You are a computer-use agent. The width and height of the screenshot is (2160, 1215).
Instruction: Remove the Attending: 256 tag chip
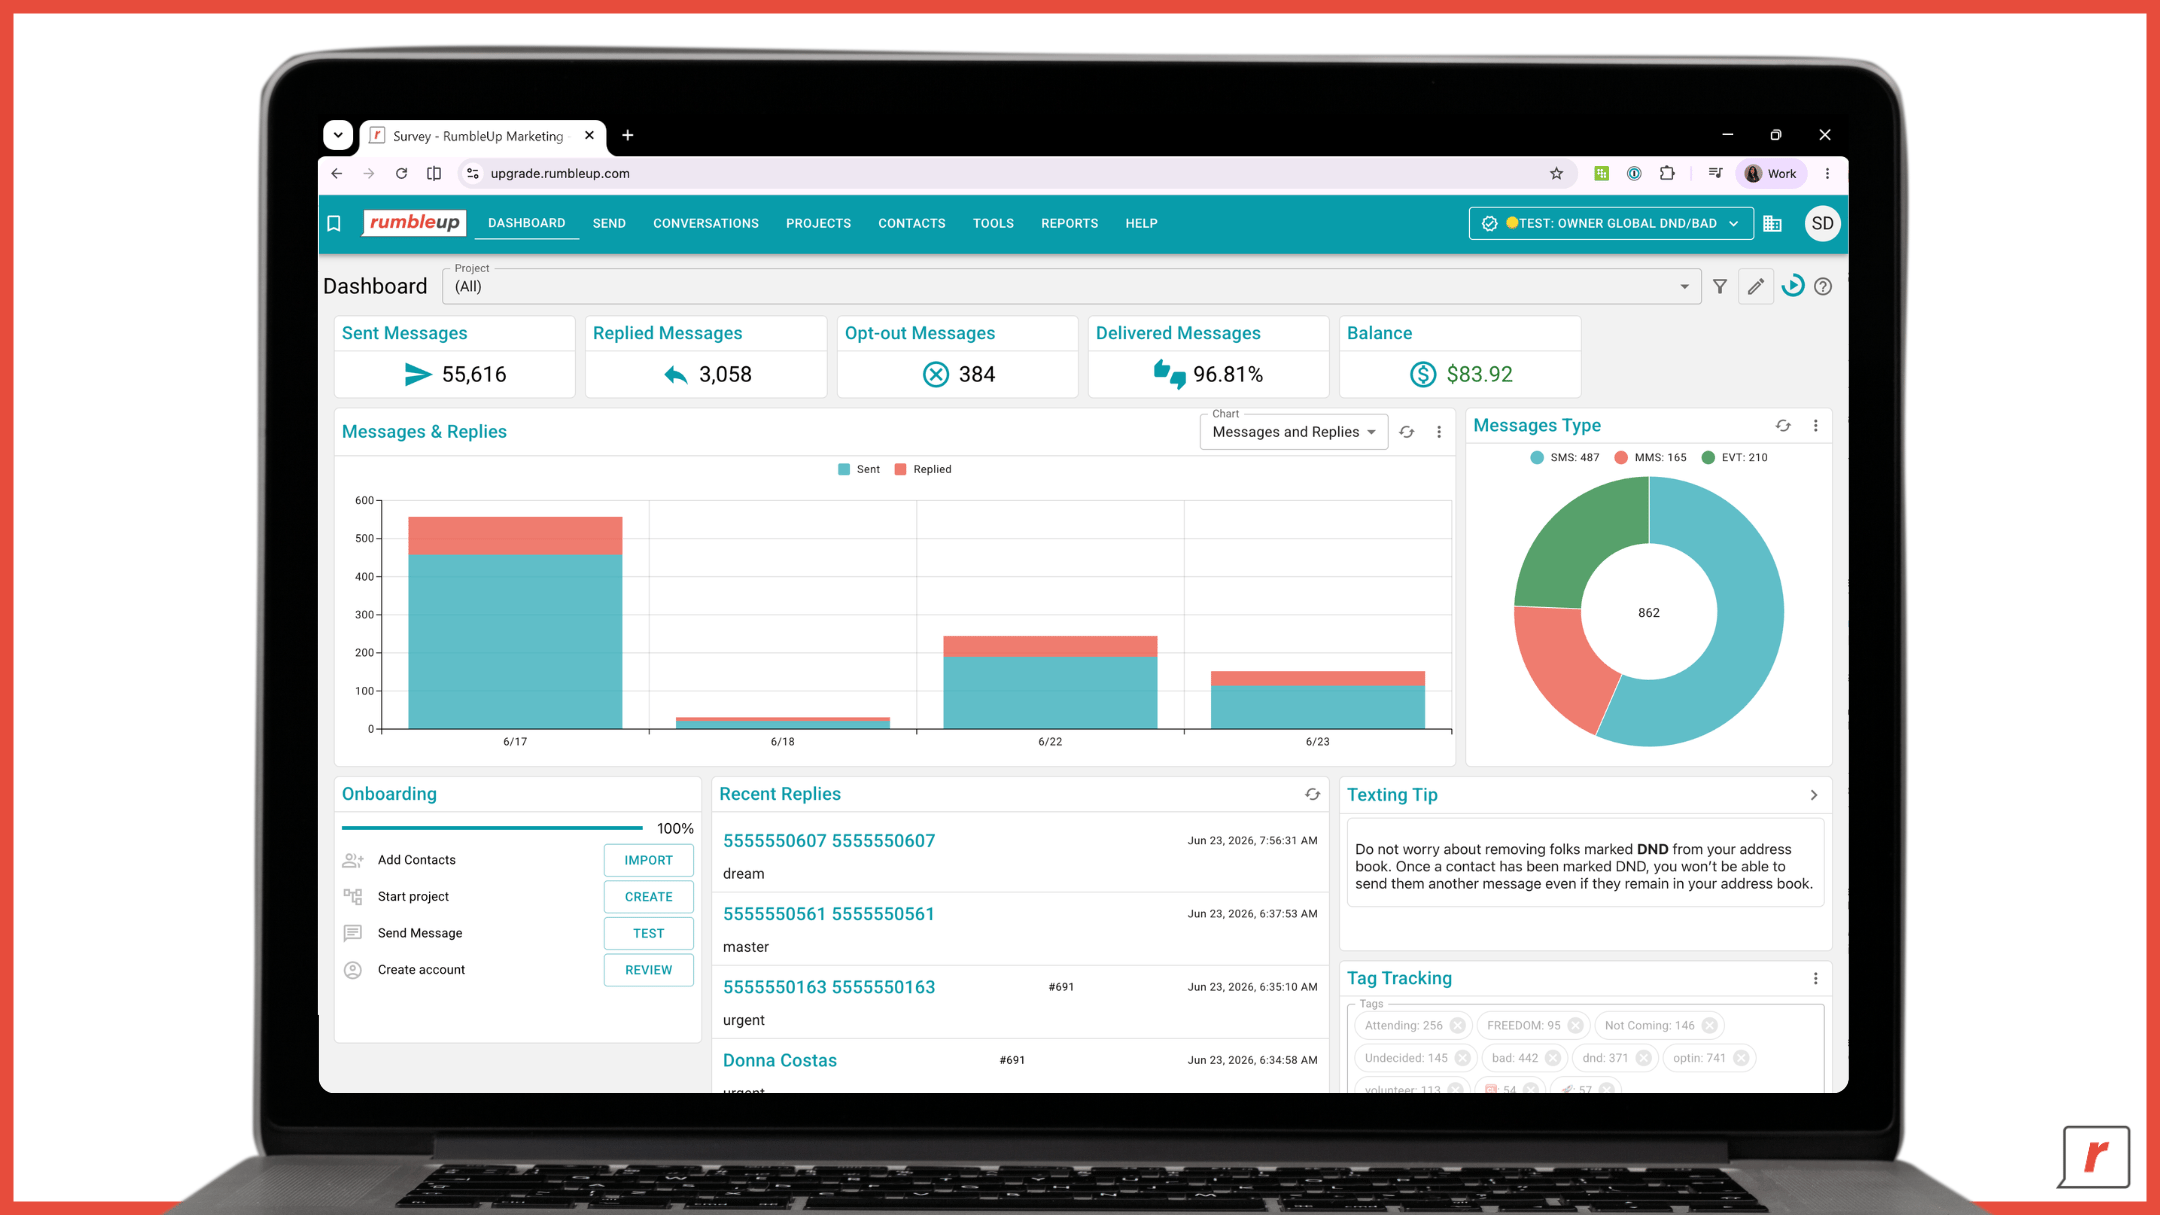[x=1458, y=1026]
